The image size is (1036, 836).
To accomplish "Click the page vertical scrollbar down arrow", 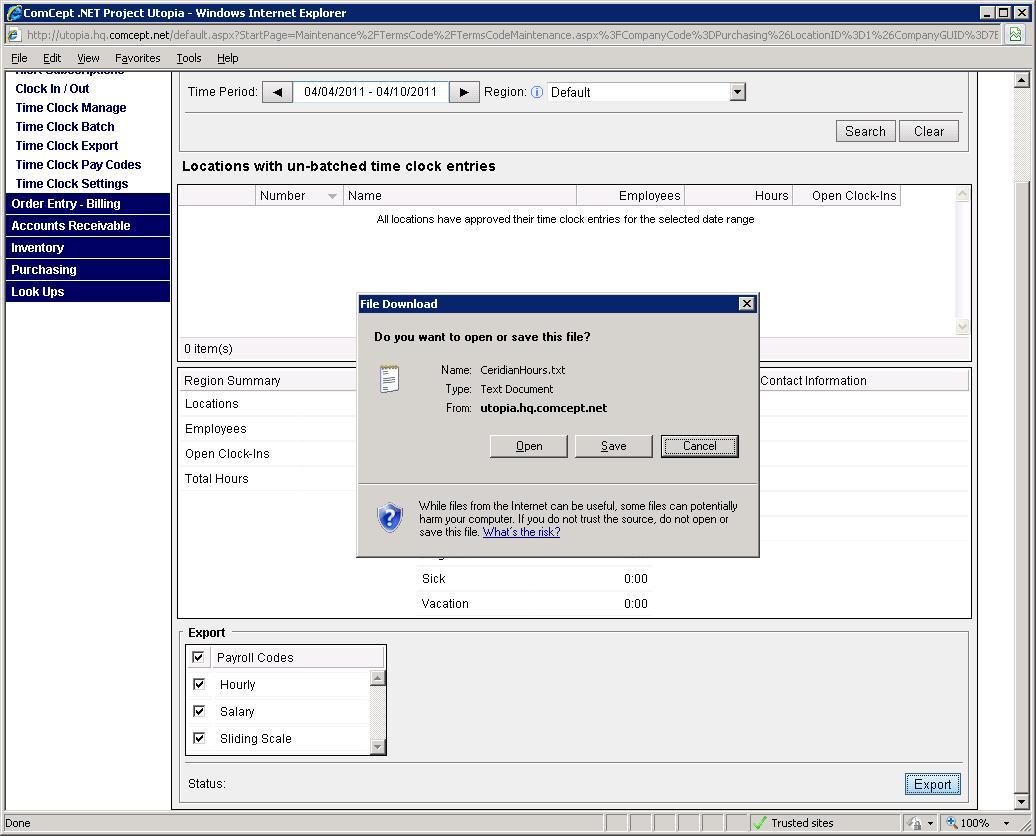I will [x=1021, y=801].
